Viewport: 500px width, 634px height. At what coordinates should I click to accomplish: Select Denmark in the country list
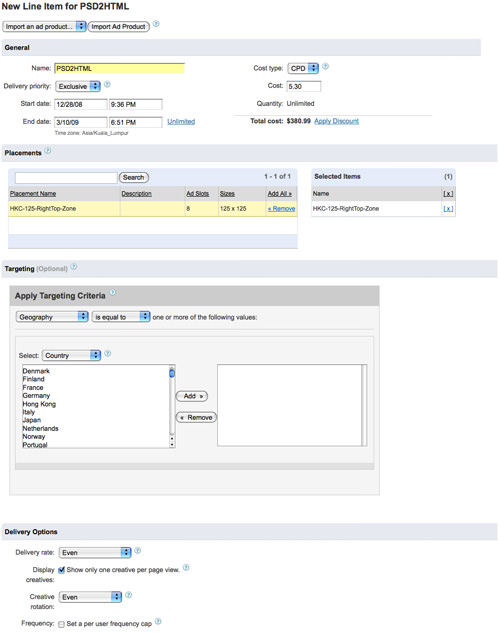click(x=36, y=371)
